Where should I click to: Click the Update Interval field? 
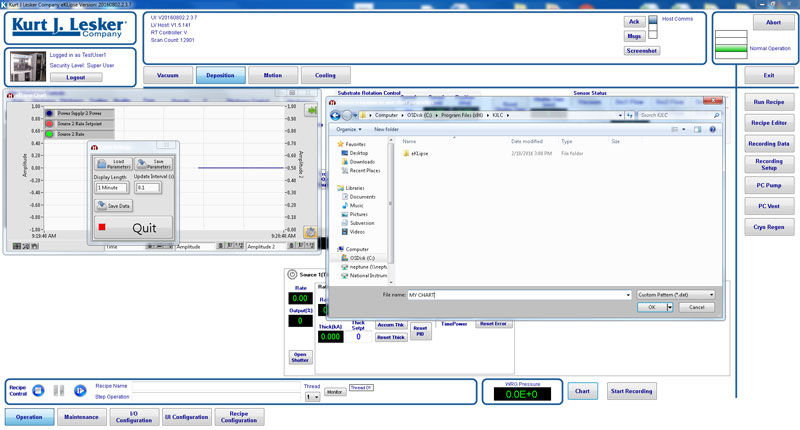148,188
